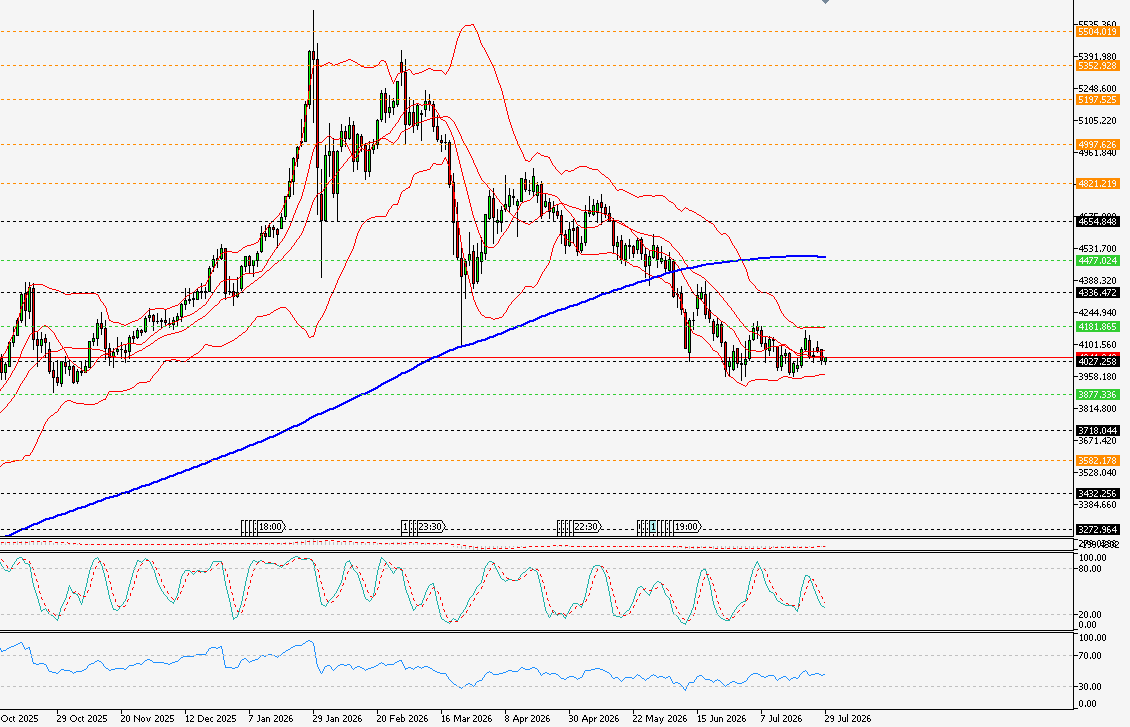Click the 8 Apr 2026 date label

tap(528, 718)
